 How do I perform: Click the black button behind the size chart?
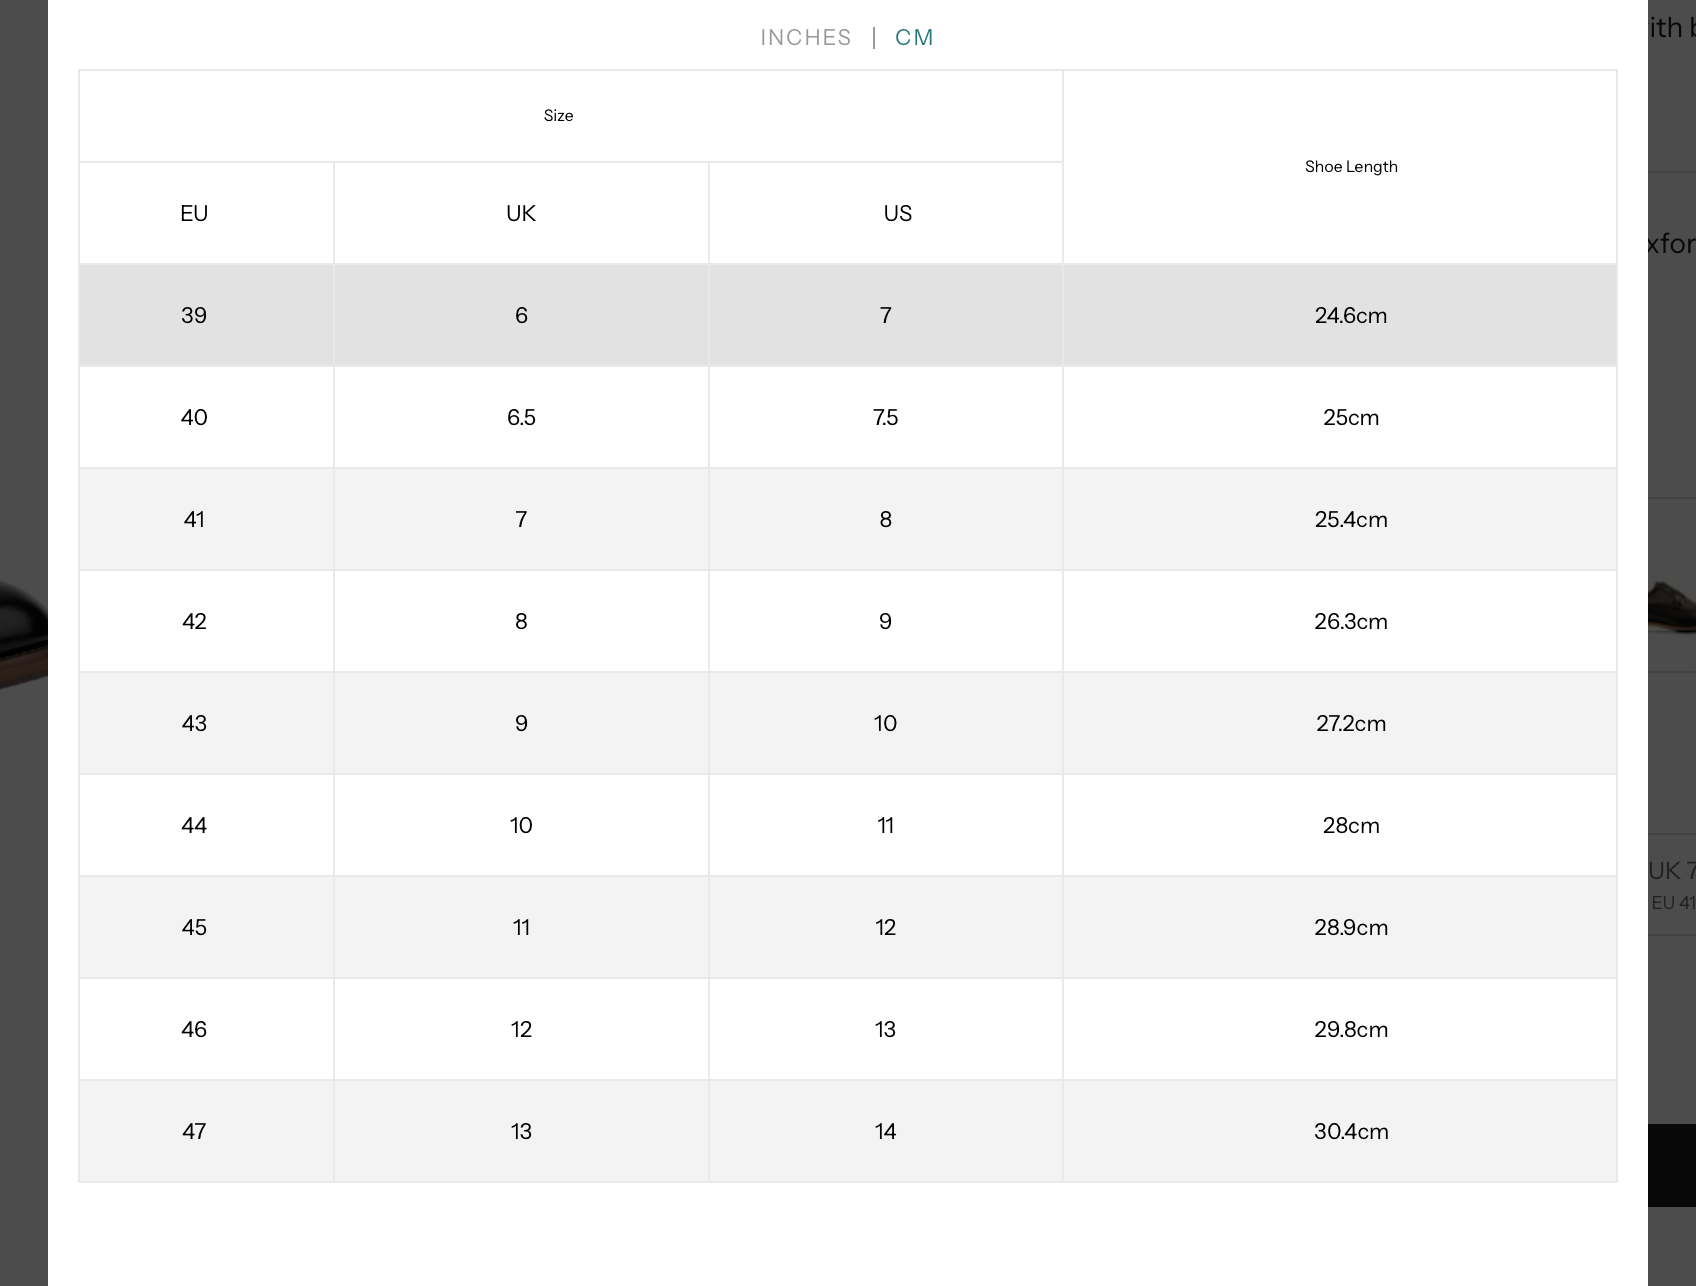[1672, 1165]
